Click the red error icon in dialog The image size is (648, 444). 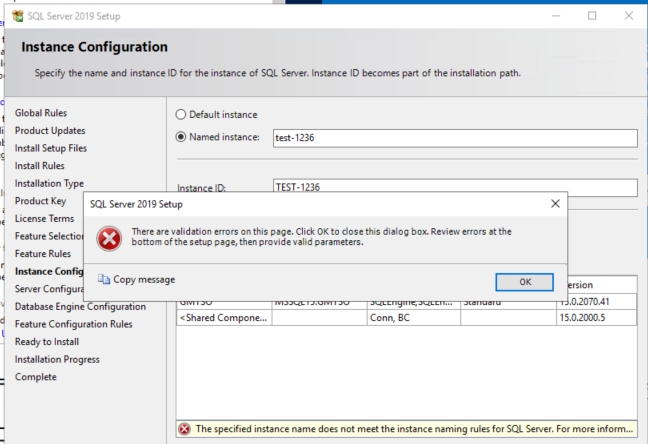[108, 238]
